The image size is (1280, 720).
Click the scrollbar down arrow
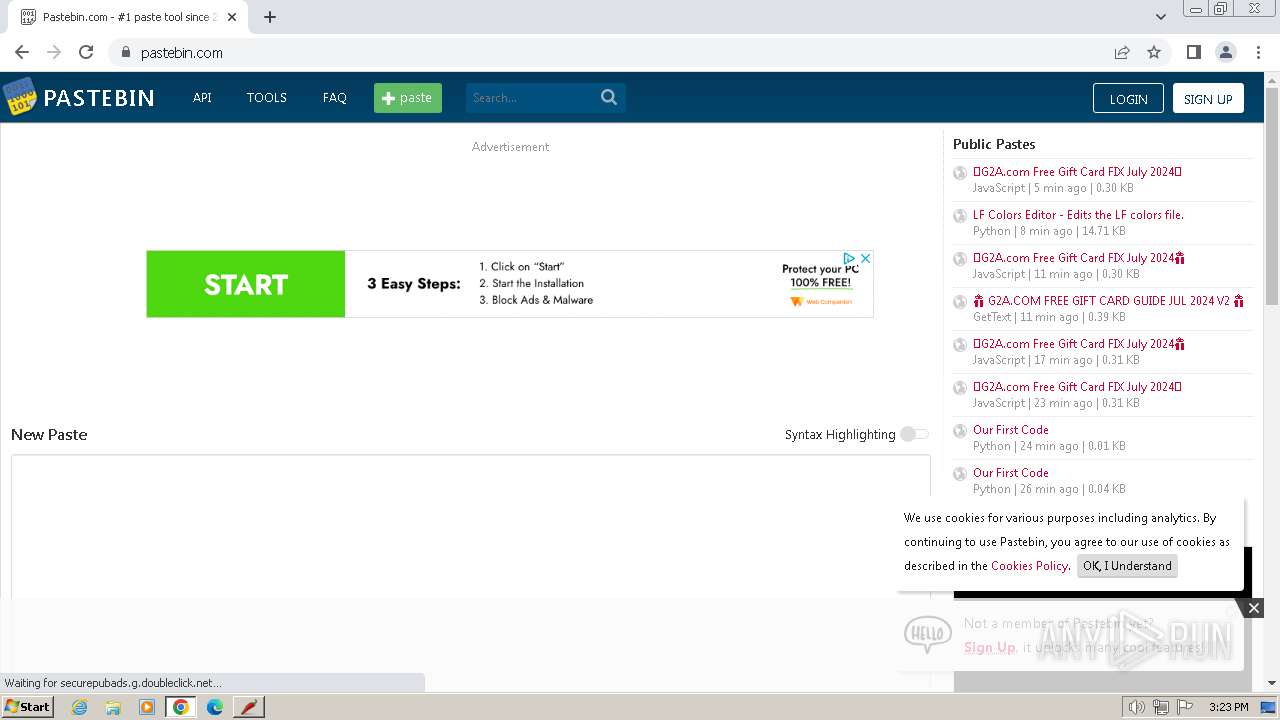click(x=1272, y=683)
